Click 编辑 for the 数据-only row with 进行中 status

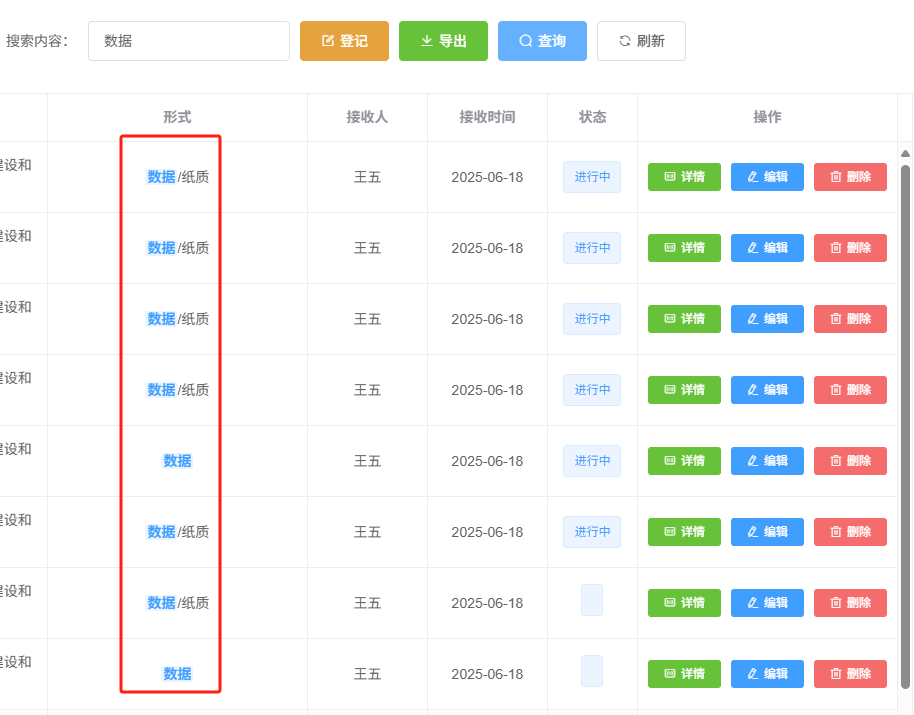(767, 461)
